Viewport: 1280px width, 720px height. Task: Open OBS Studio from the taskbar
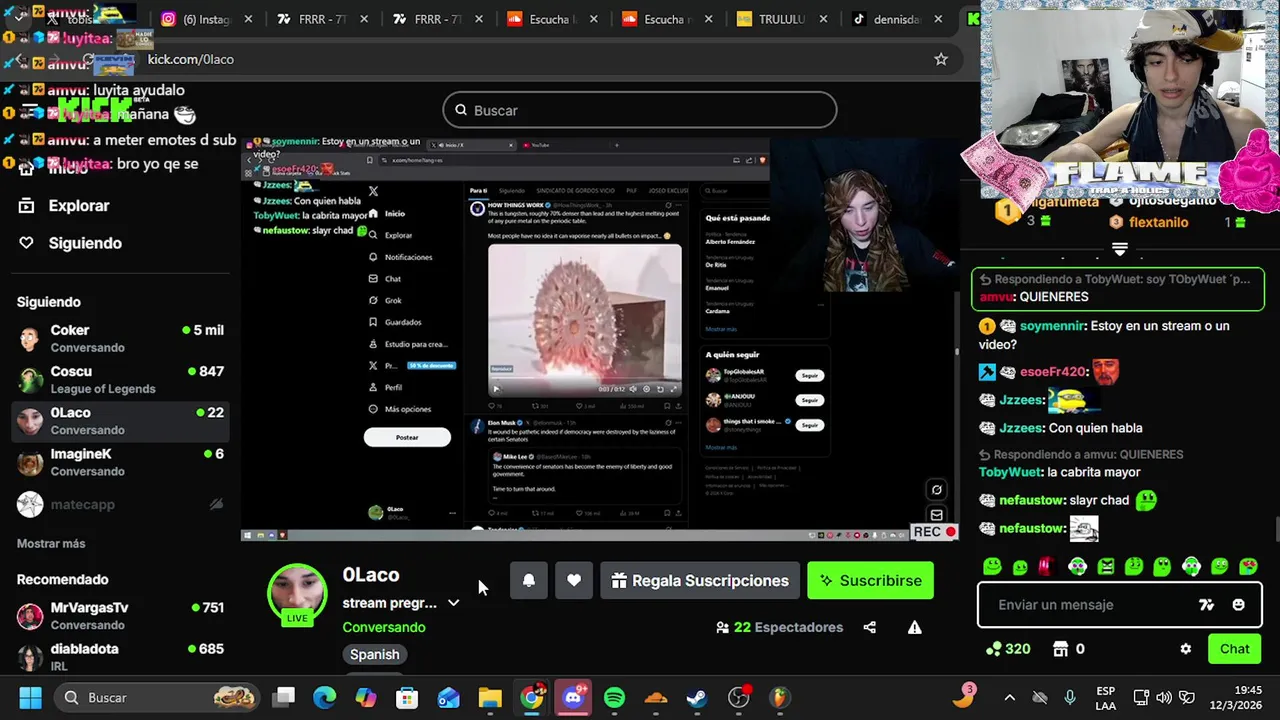click(x=739, y=697)
